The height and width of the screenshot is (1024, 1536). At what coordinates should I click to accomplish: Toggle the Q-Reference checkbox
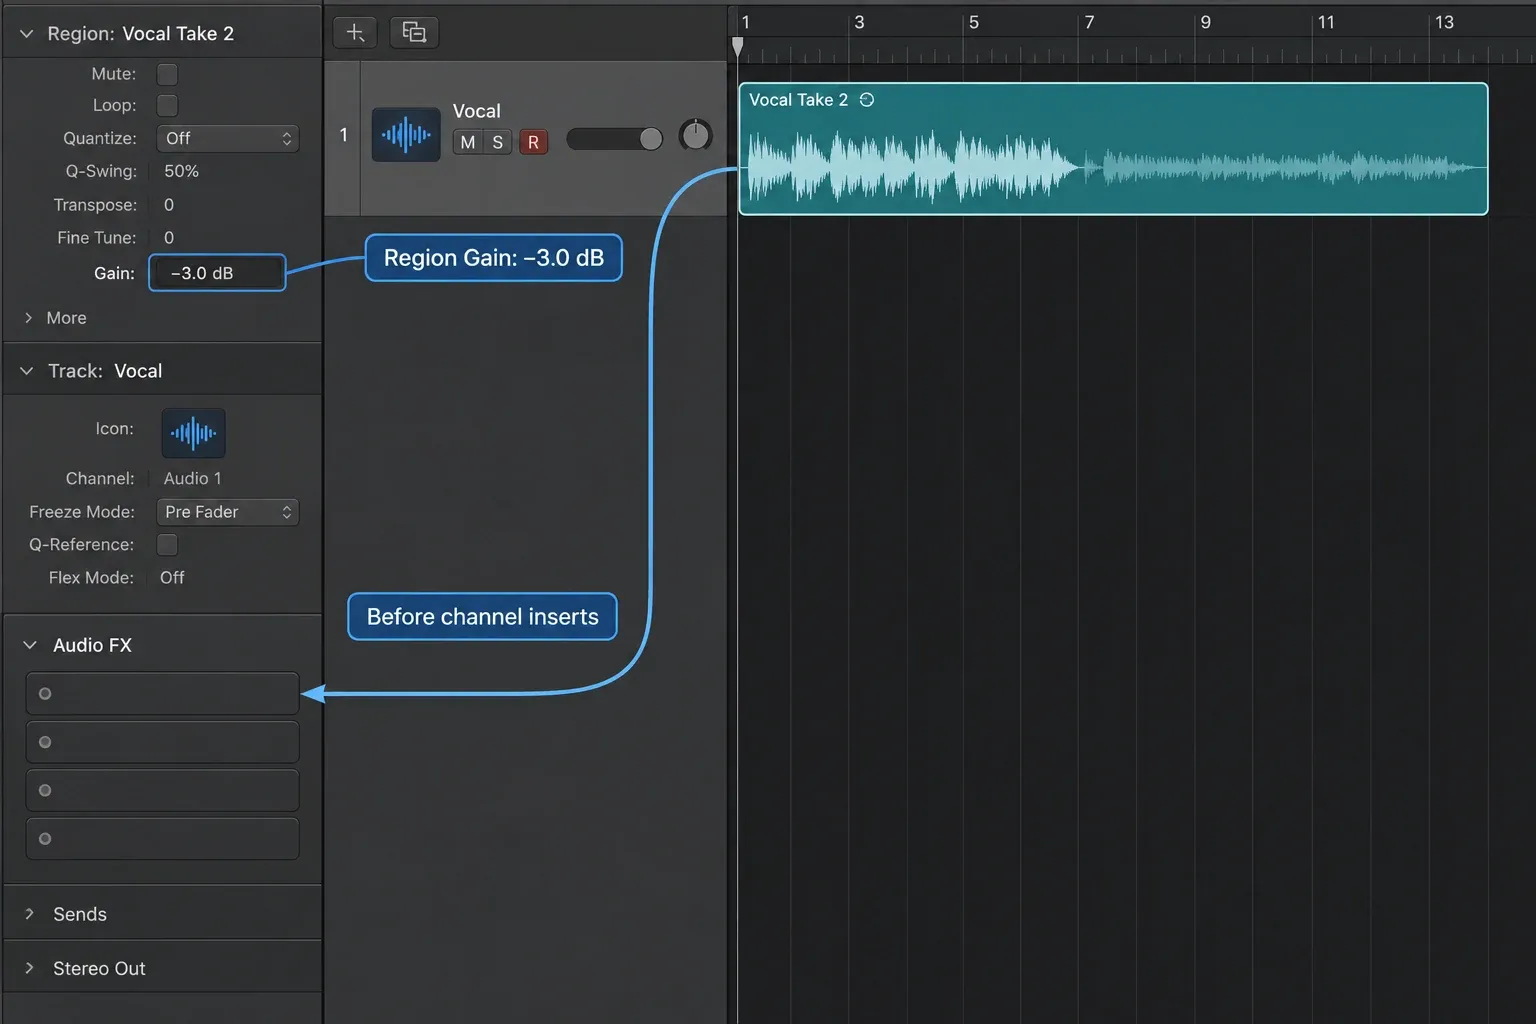click(x=167, y=544)
